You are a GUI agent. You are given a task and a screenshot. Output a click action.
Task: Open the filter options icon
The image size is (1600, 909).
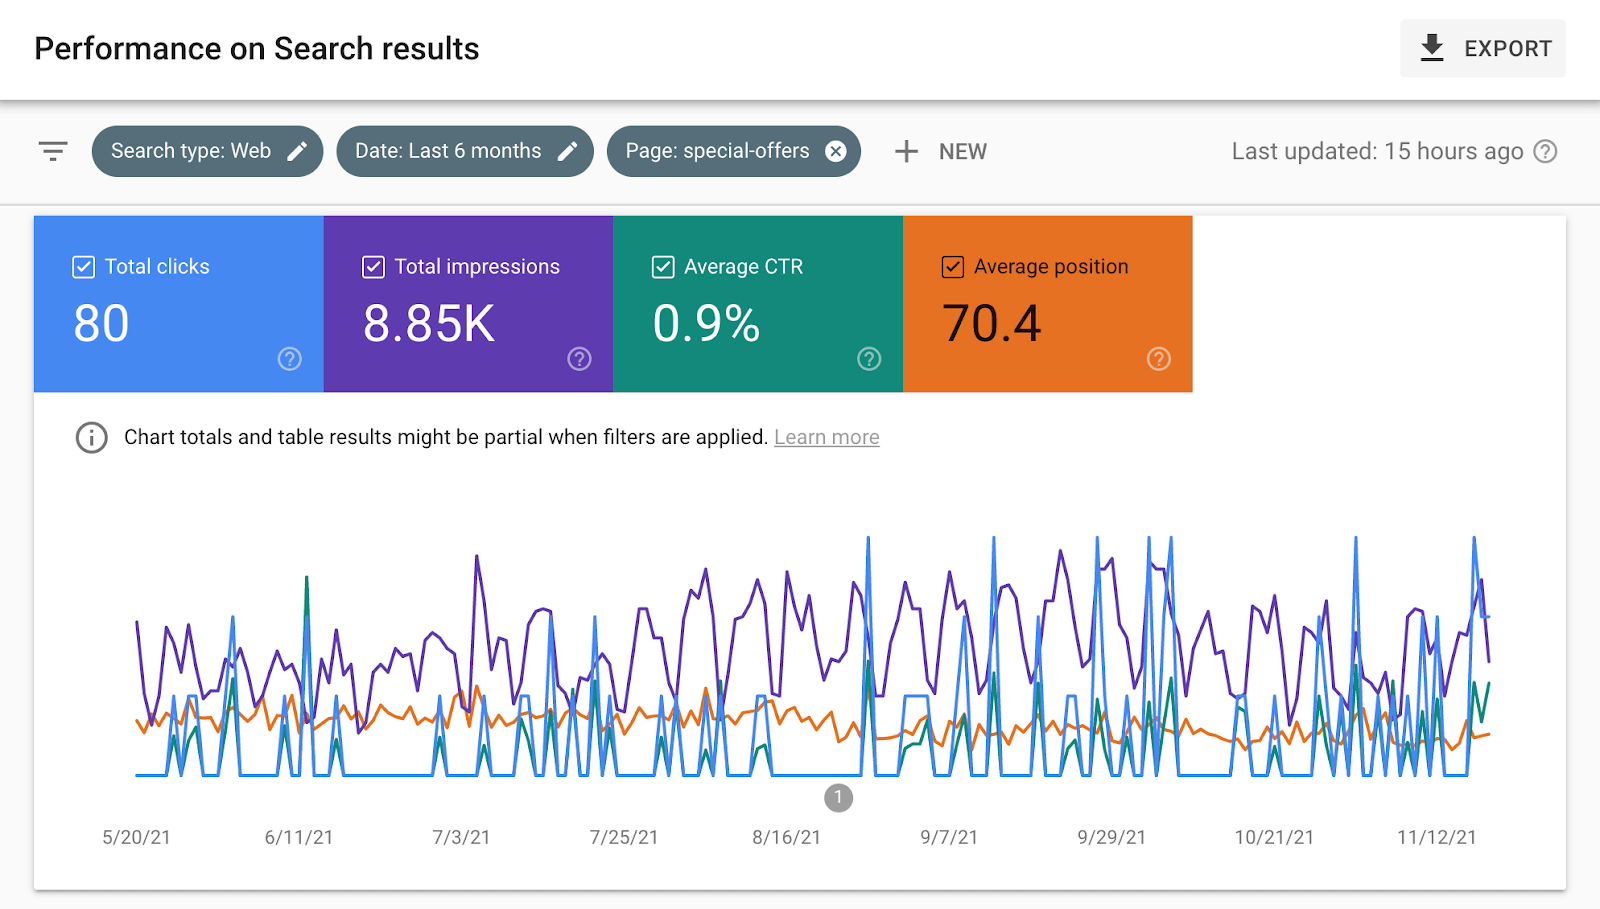pos(52,151)
